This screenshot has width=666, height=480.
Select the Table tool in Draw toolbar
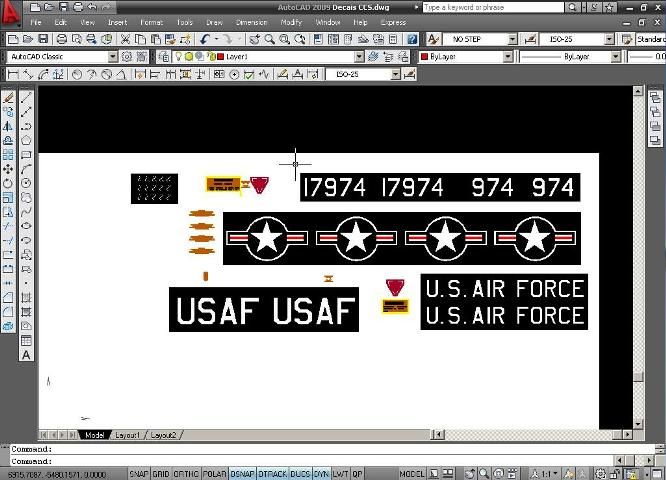point(26,340)
